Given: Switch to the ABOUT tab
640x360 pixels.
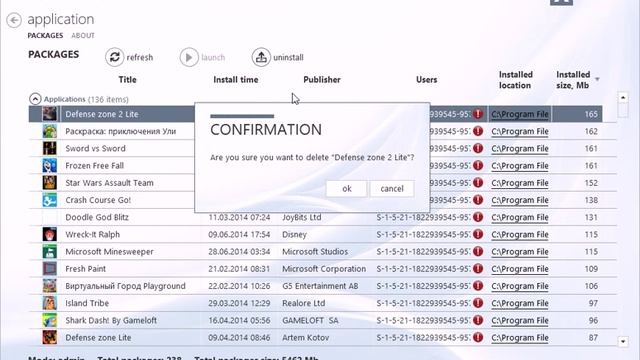Looking at the screenshot, I should coord(83,36).
